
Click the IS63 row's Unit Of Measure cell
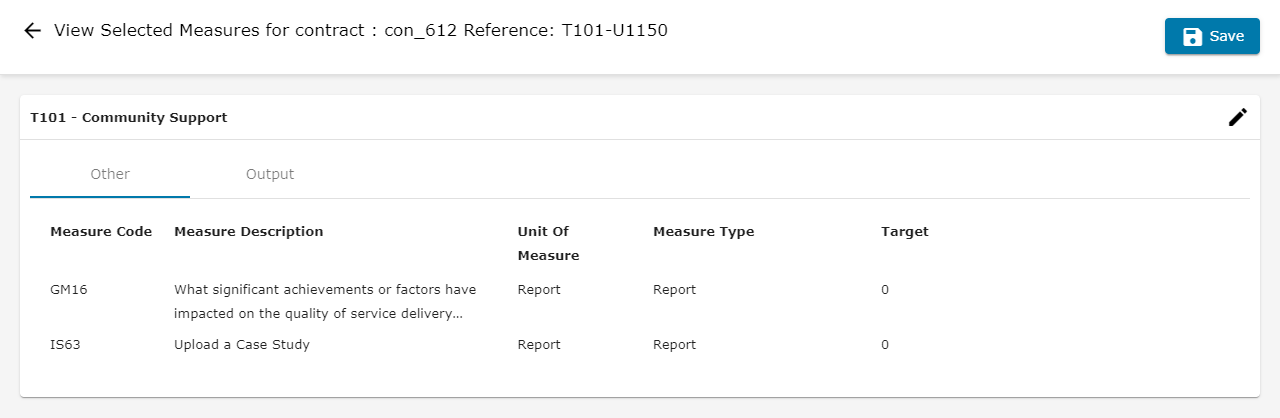539,345
